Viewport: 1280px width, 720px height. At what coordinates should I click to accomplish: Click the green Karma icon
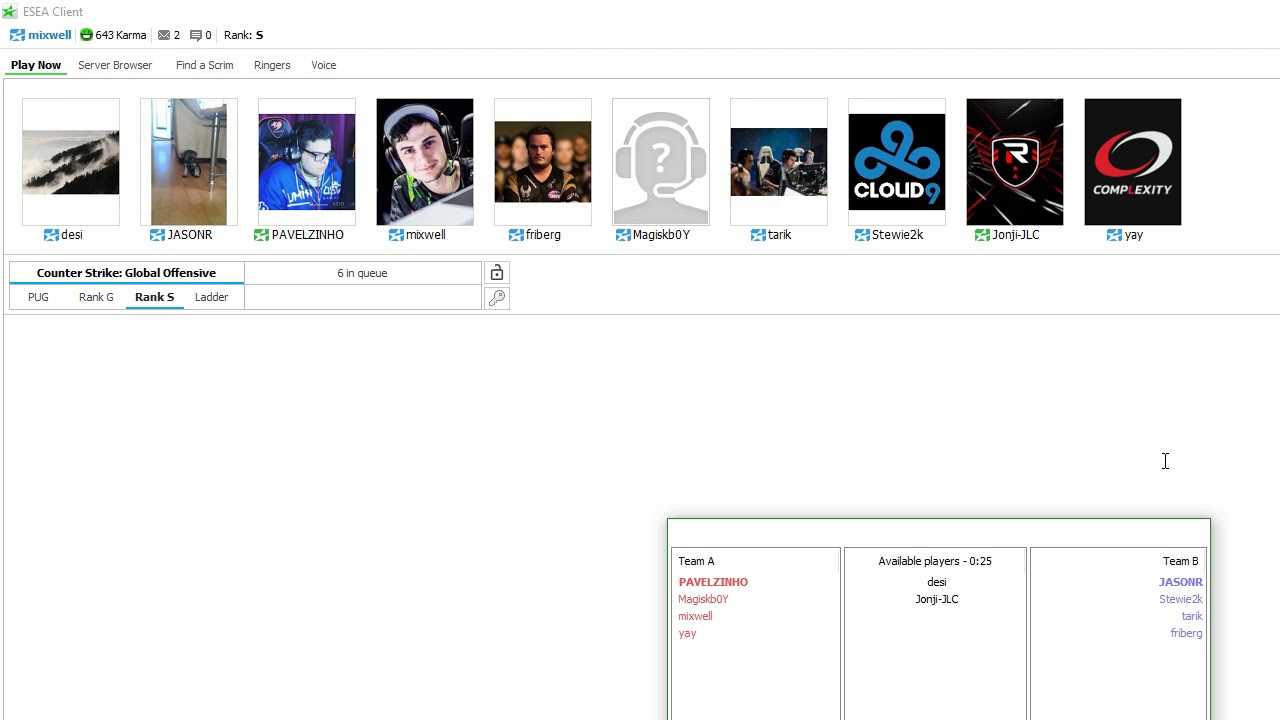86,35
